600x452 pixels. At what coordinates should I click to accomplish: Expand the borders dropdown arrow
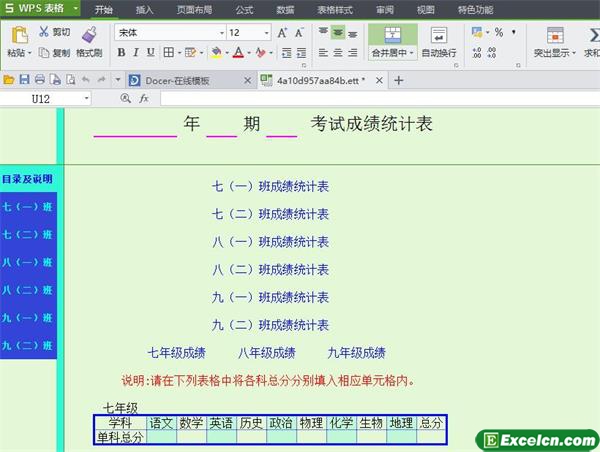[179, 52]
